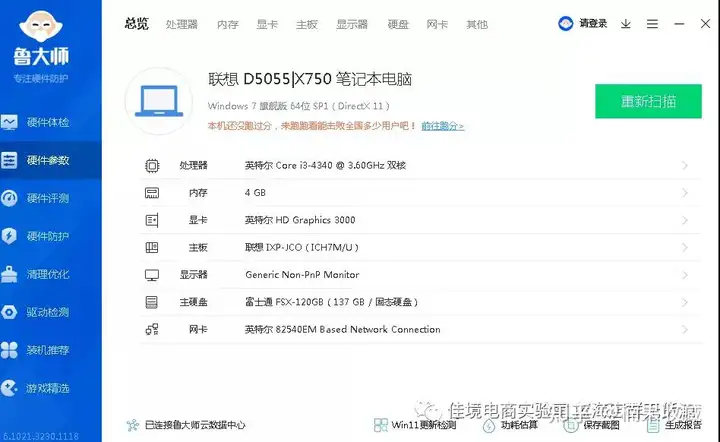
Task: Expand the 主硬盘 row chevron
Action: [685, 302]
